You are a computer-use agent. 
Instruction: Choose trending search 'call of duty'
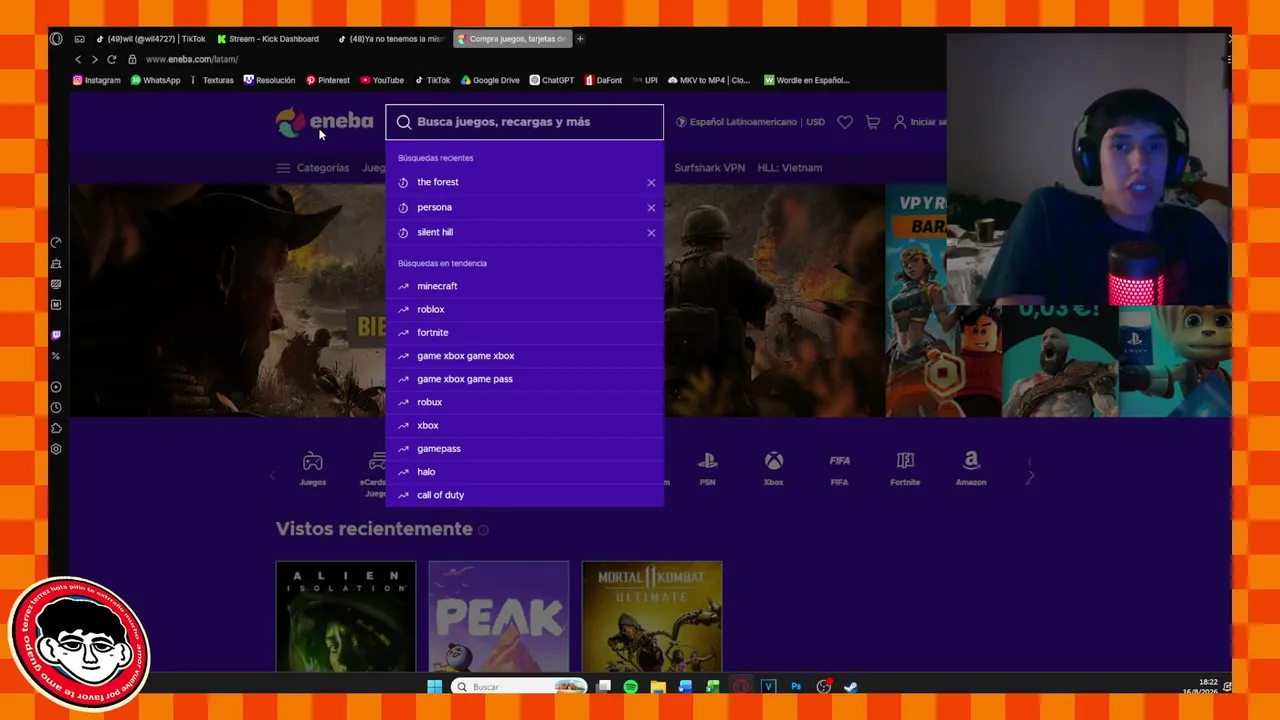(x=525, y=495)
